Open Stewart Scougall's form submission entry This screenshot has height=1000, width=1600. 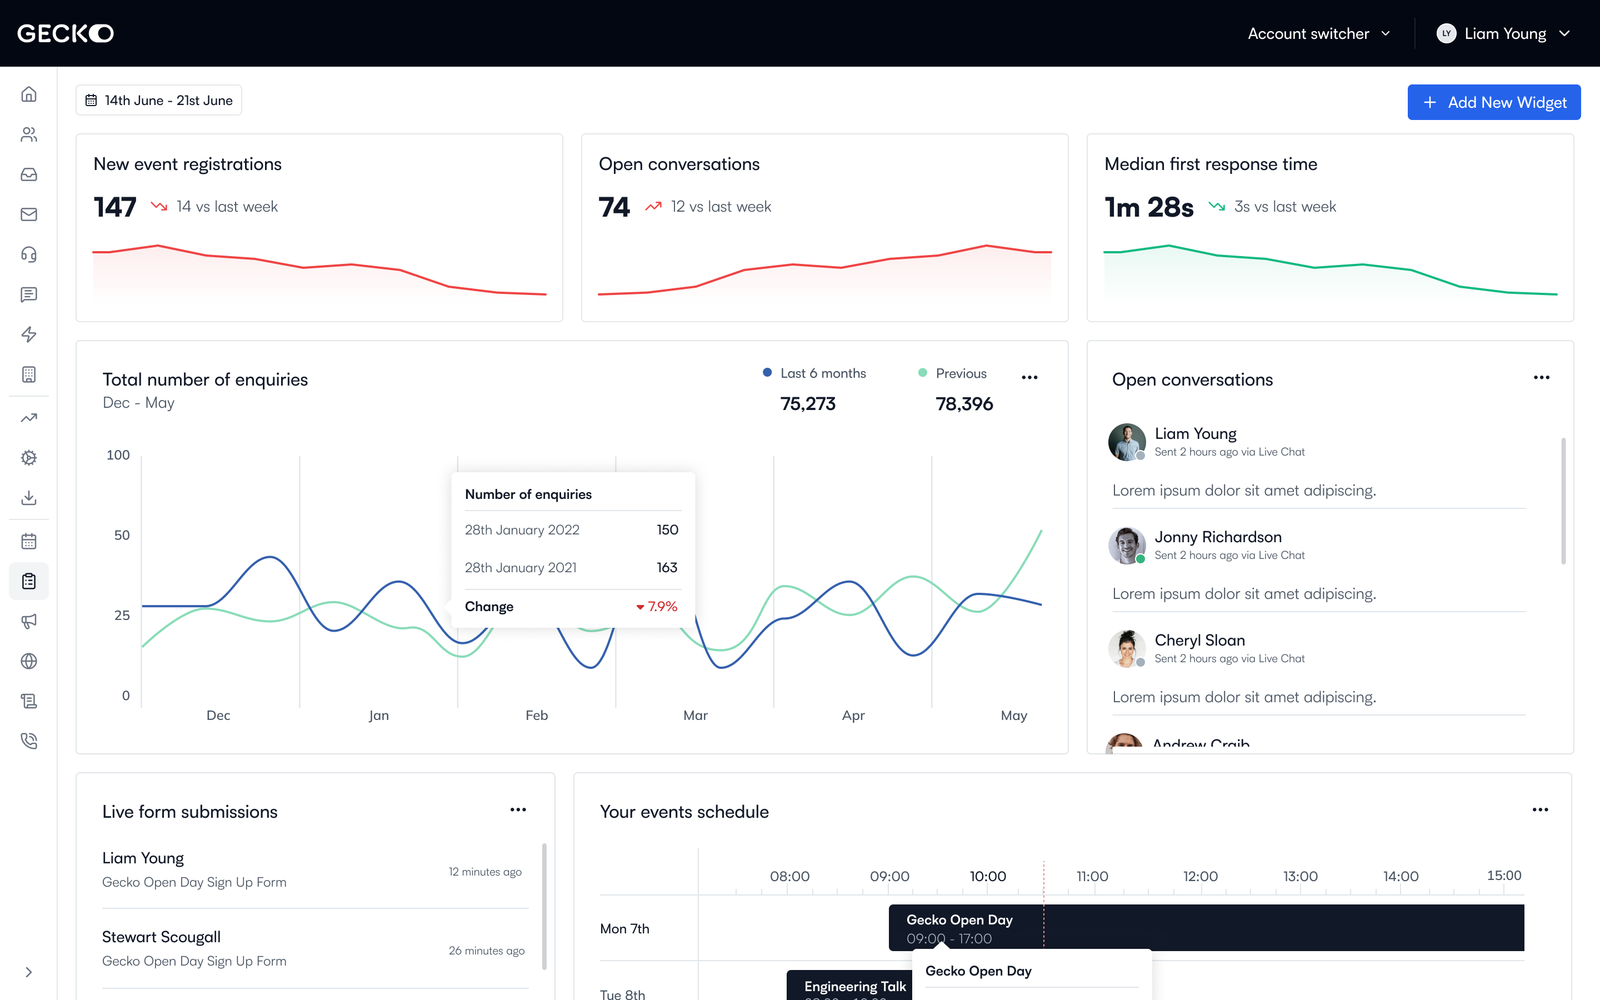315,949
